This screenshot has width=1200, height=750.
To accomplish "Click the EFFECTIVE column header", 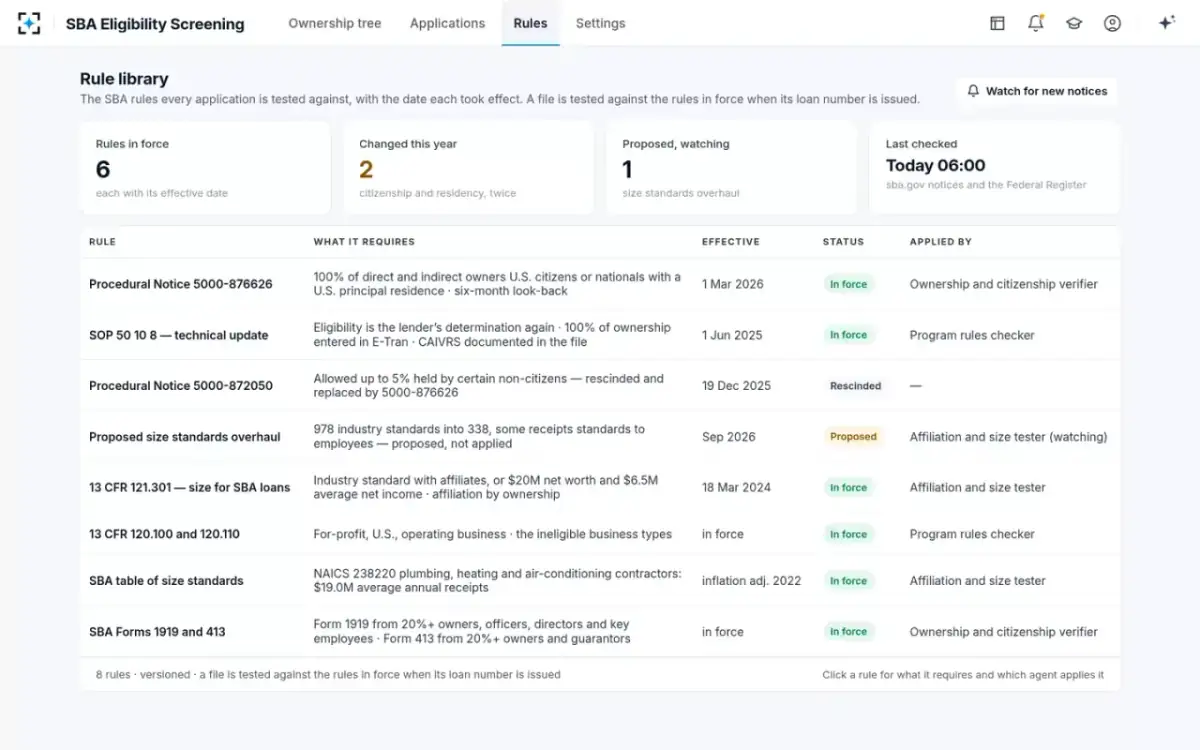I will coord(731,242).
